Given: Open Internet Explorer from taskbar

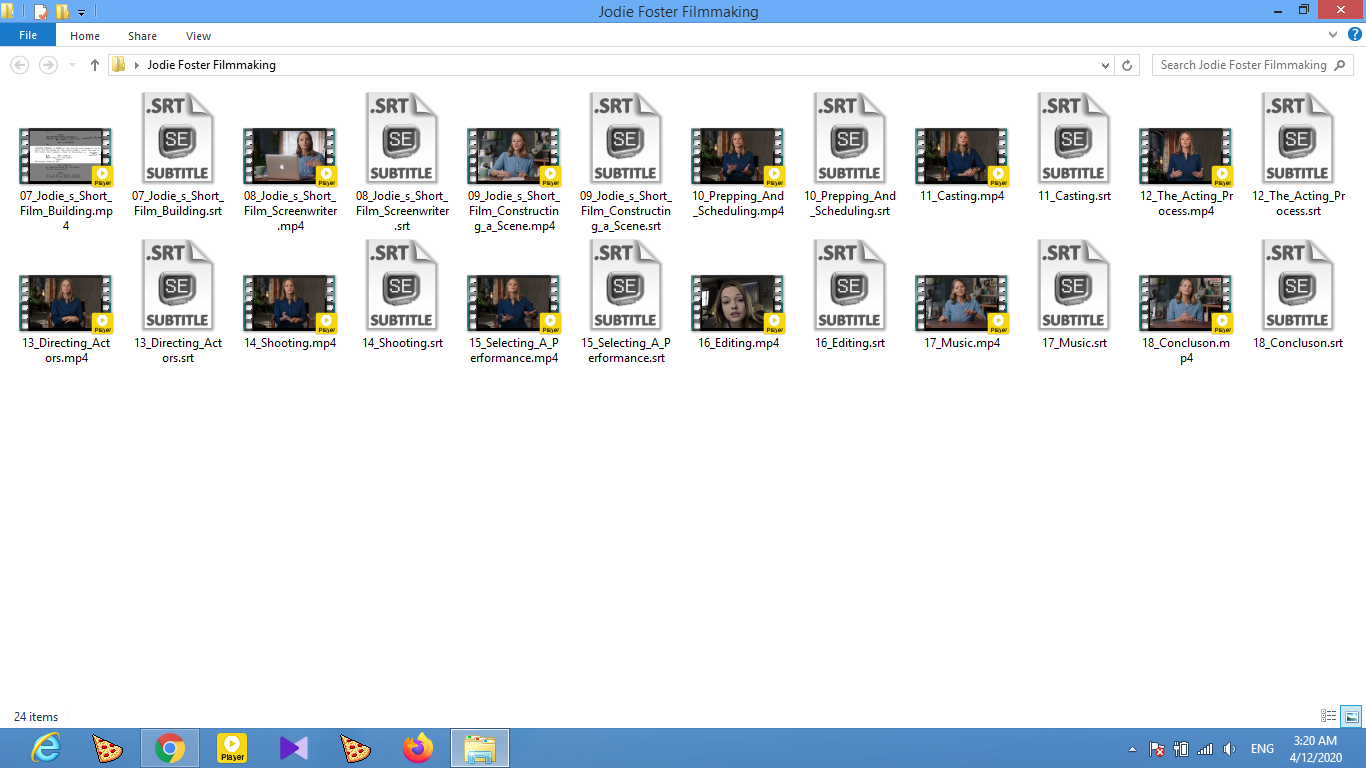Looking at the screenshot, I should pyautogui.click(x=45, y=748).
